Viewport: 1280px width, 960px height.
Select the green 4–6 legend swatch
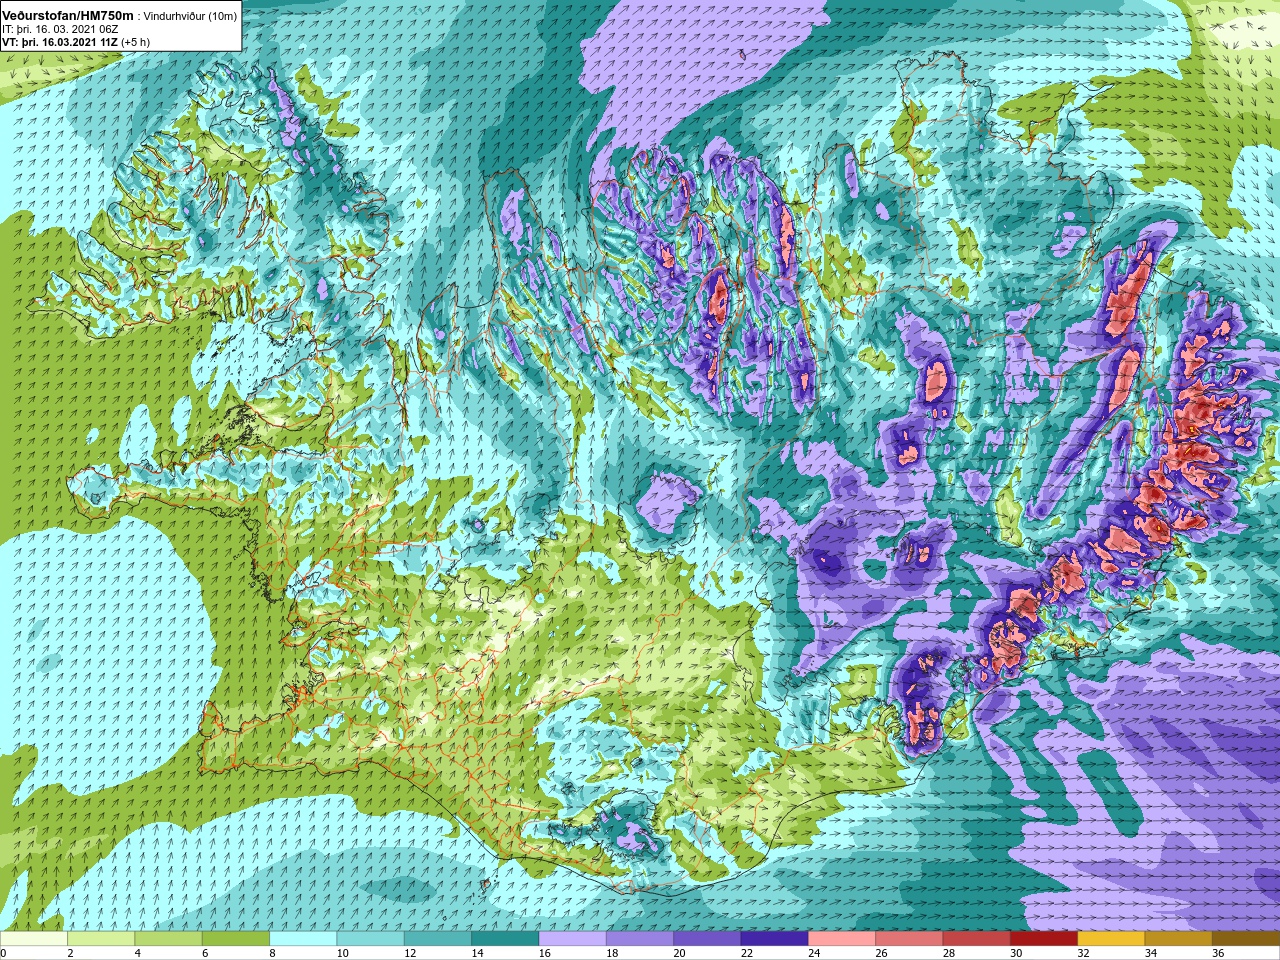click(x=168, y=938)
